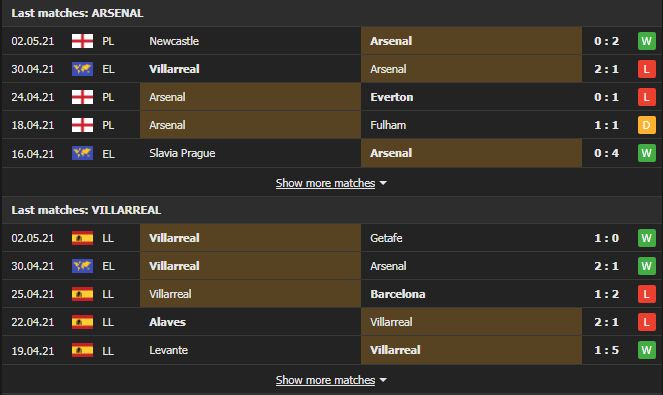The height and width of the screenshot is (395, 663).
Task: Click the Europe flag on Slavia Prague row
Action: click(82, 153)
